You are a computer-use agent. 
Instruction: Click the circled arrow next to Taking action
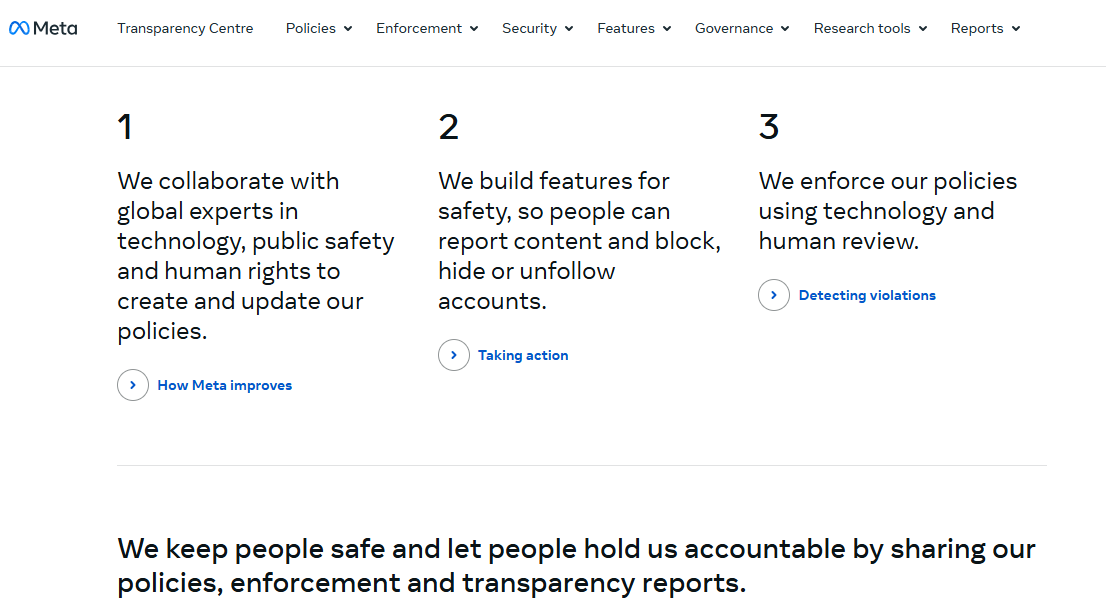pyautogui.click(x=454, y=355)
